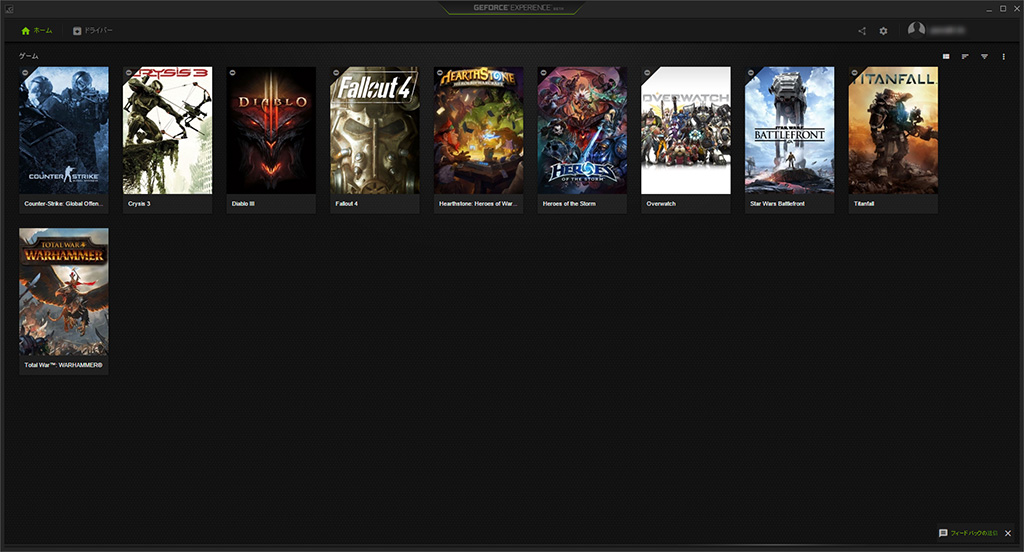1024x552 pixels.
Task: Switch games to grid view
Action: coord(946,57)
